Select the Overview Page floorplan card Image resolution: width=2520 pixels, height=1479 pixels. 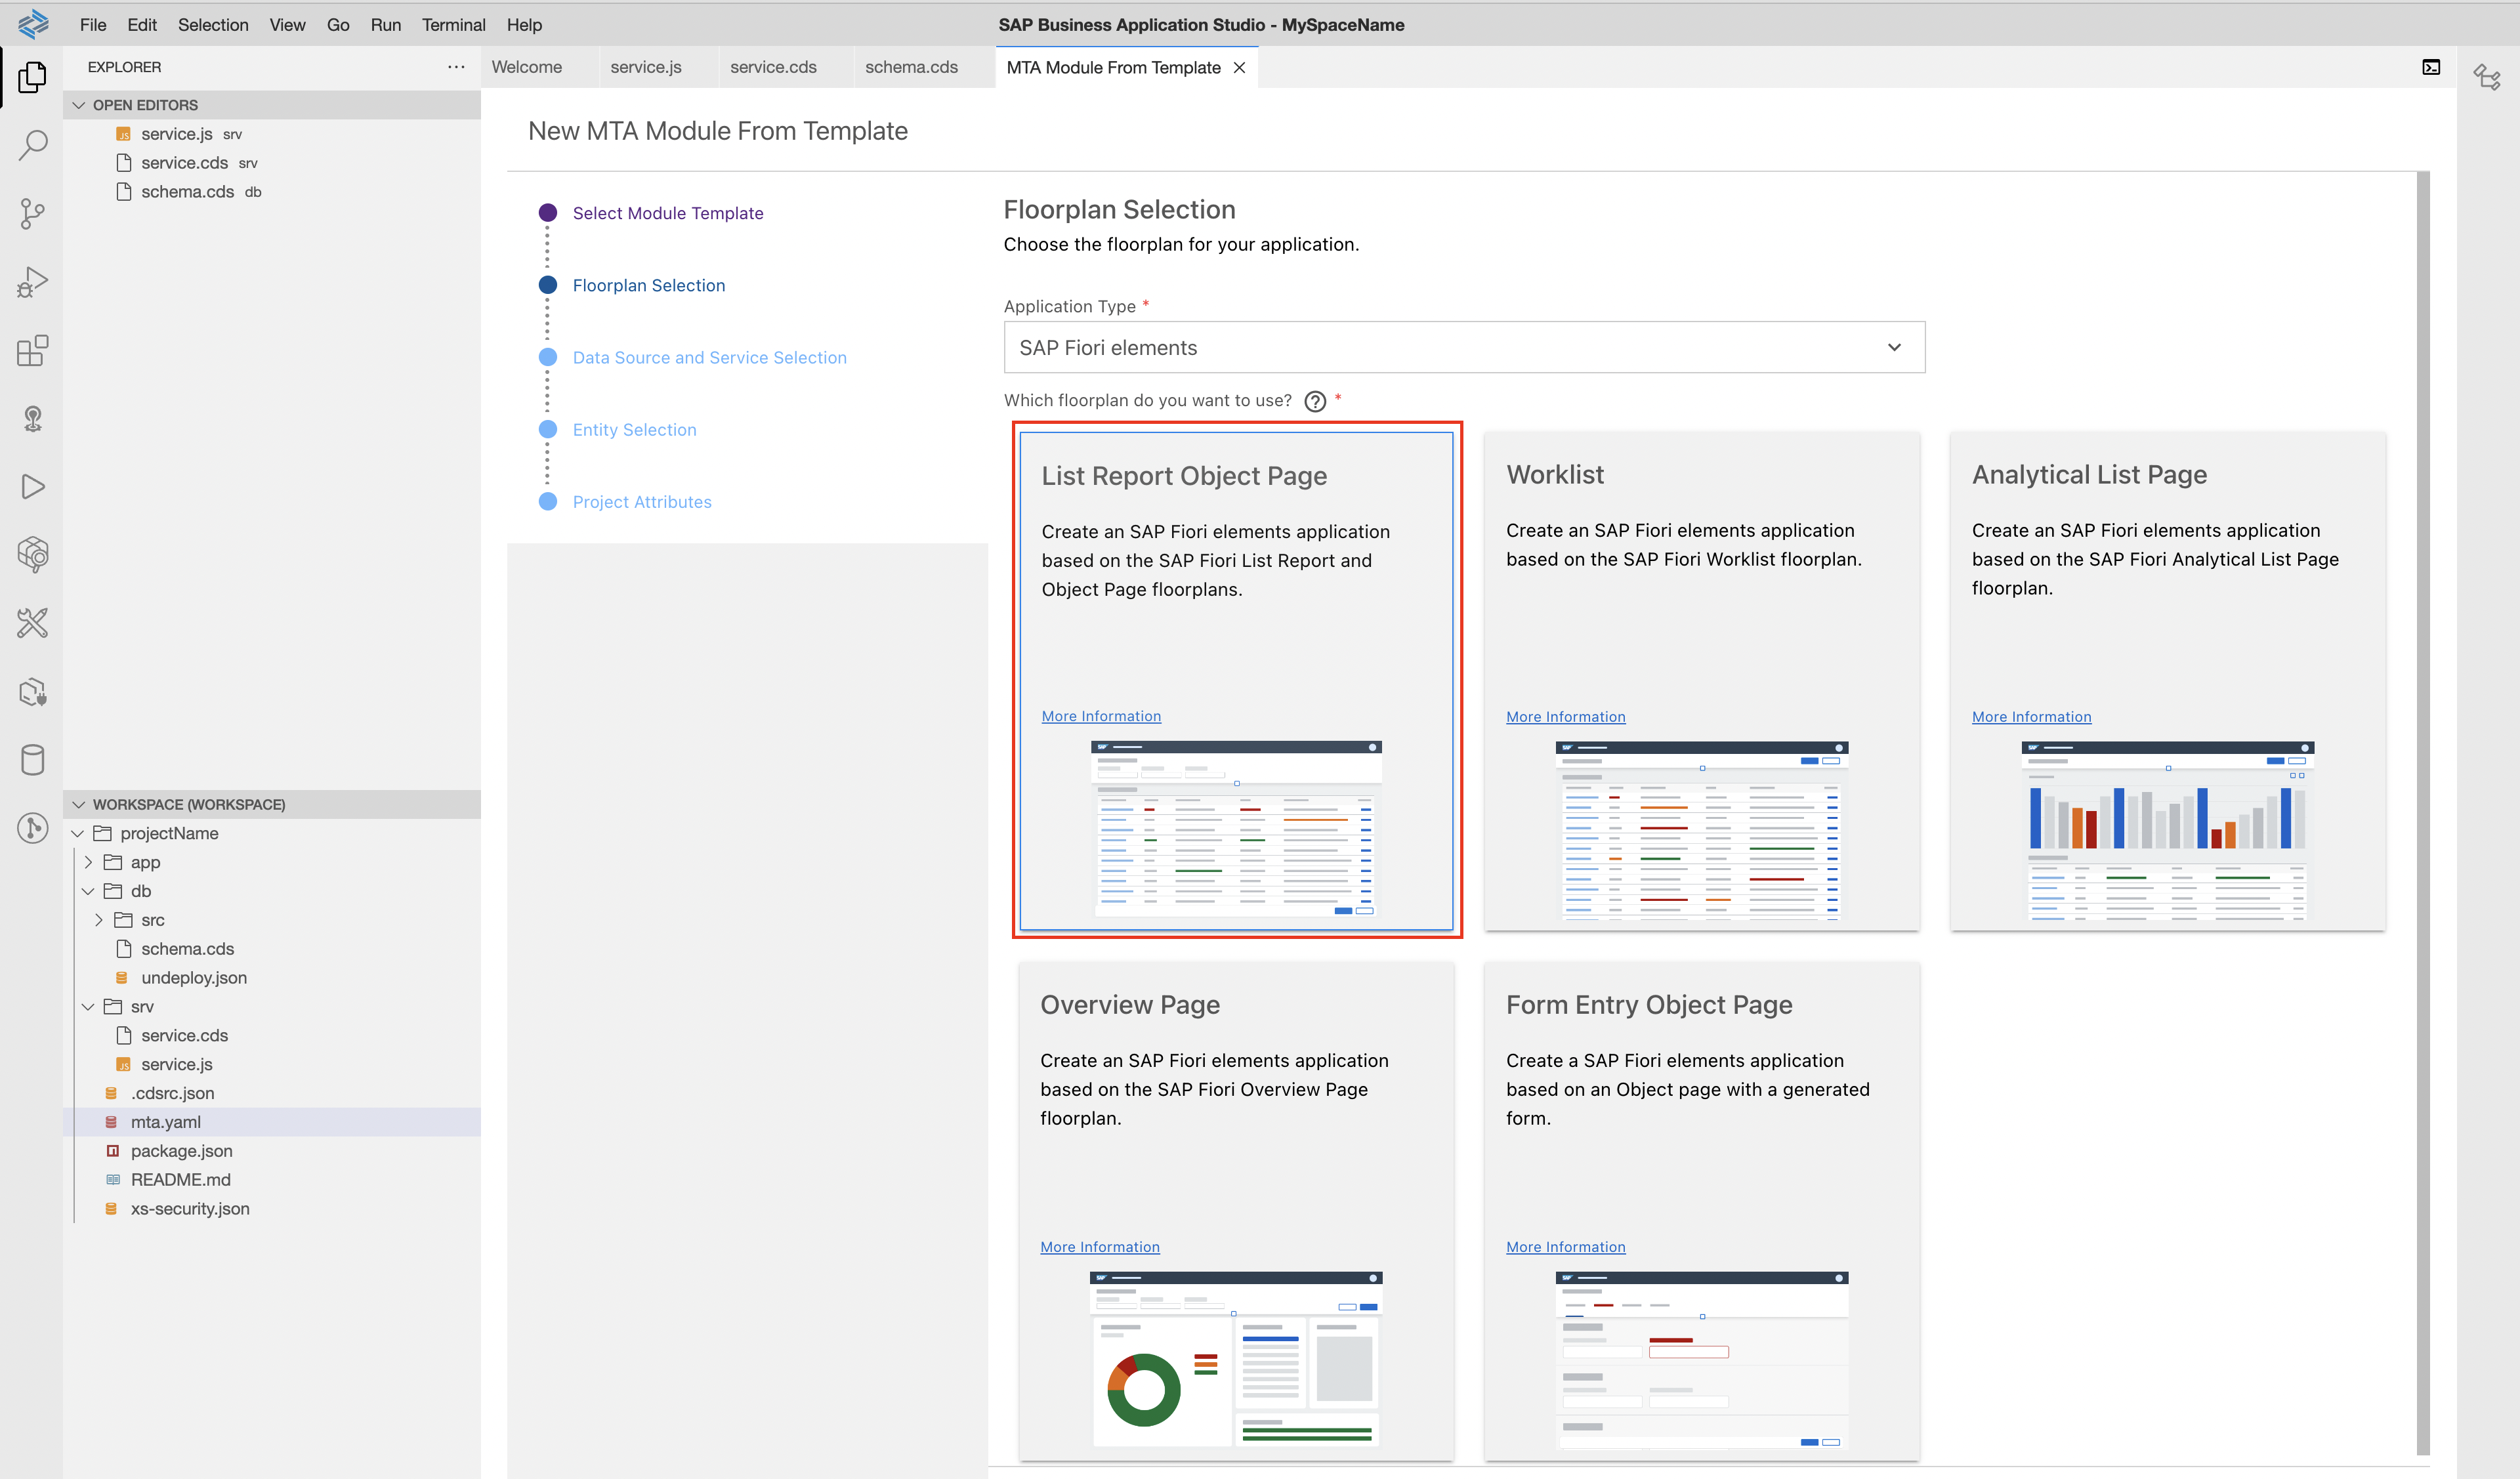pos(1236,1211)
